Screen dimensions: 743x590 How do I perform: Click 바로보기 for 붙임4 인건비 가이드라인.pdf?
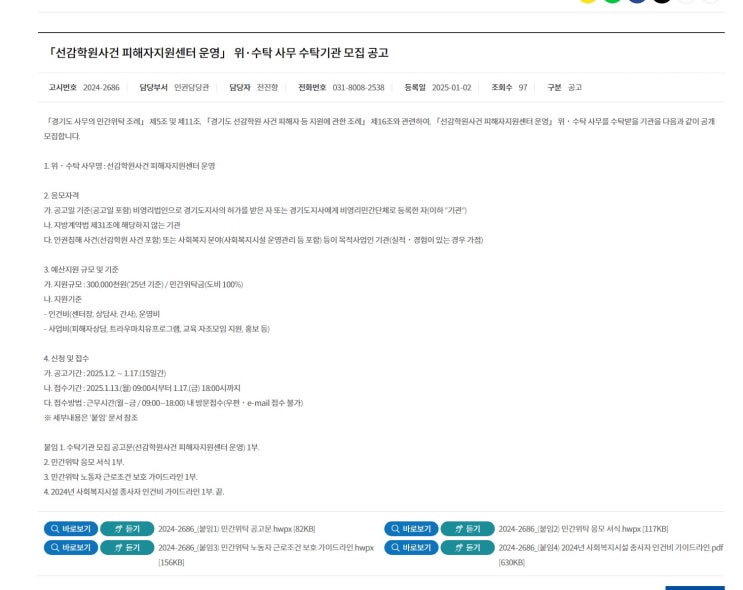point(411,547)
